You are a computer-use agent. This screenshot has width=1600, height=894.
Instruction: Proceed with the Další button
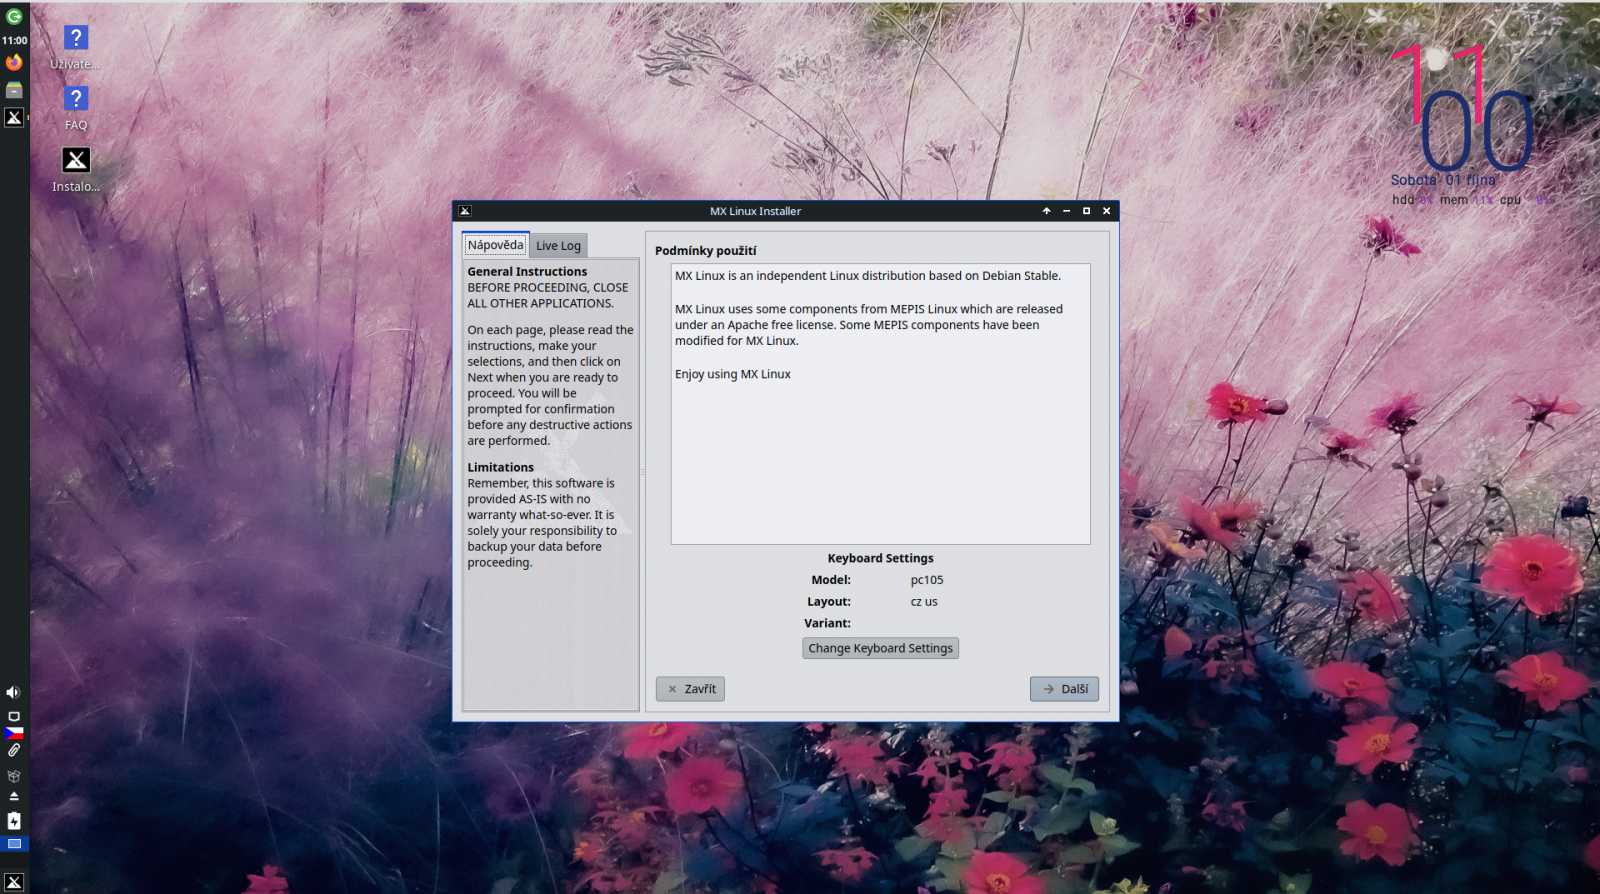pyautogui.click(x=1065, y=689)
